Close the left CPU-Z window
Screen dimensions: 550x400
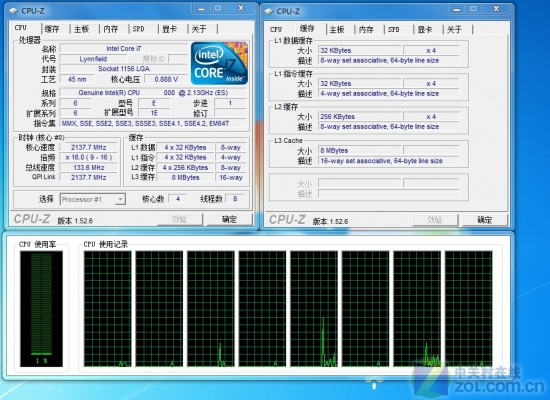pyautogui.click(x=241, y=9)
